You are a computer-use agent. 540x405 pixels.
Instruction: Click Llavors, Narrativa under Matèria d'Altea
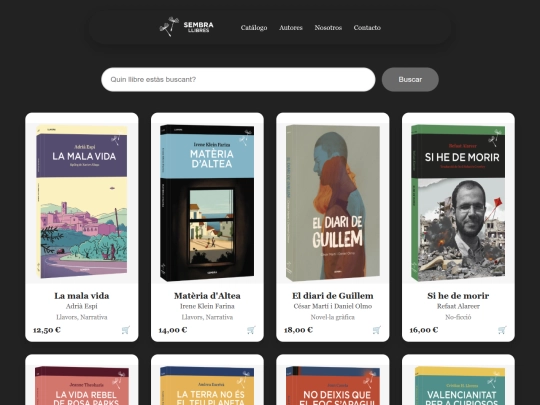(x=207, y=317)
